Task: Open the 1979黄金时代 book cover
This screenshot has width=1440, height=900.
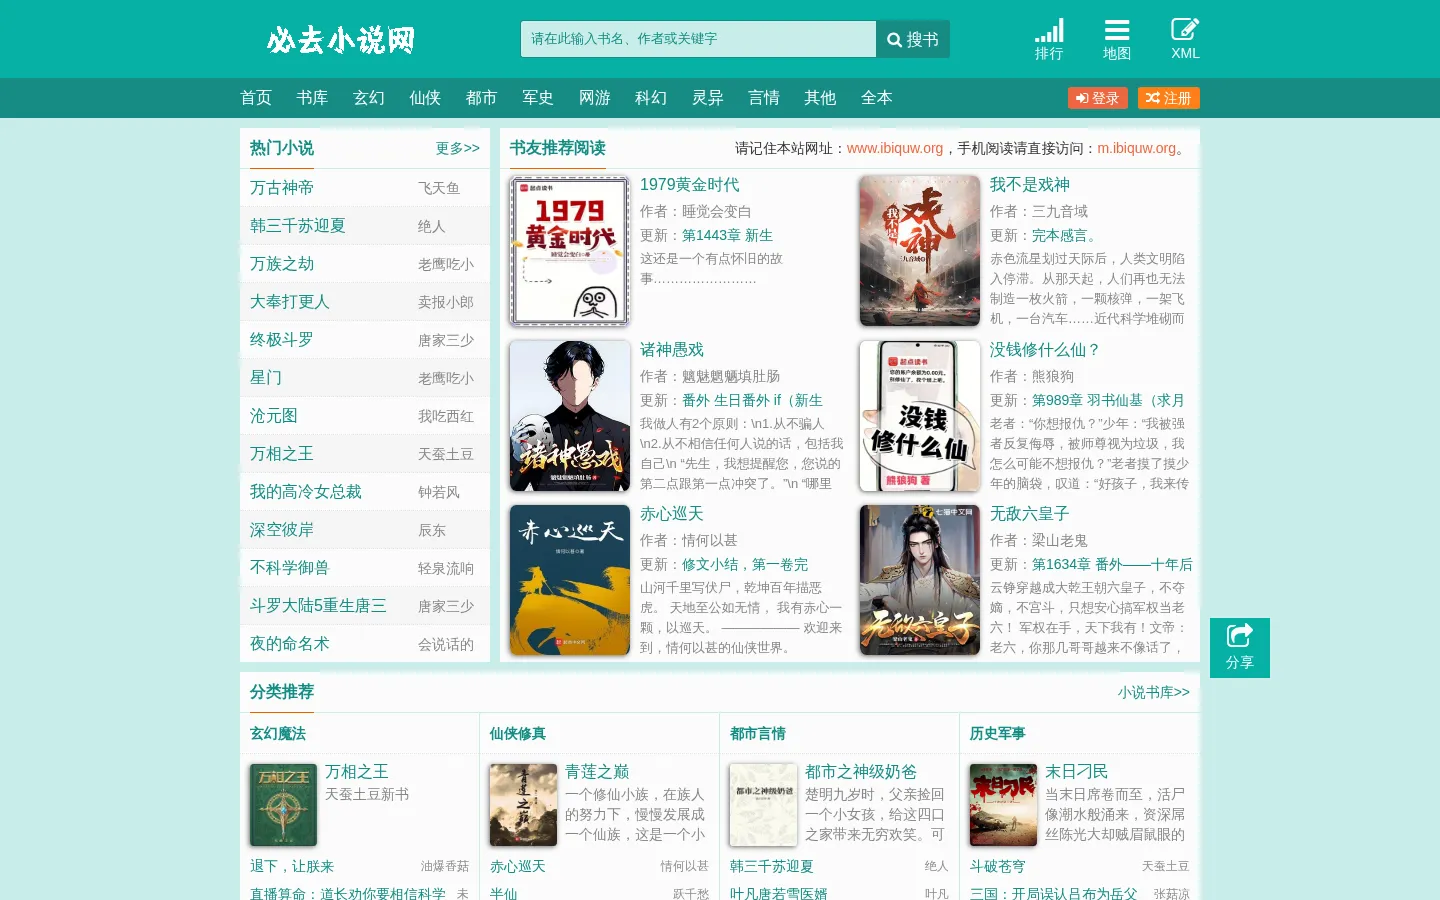Action: pyautogui.click(x=570, y=251)
